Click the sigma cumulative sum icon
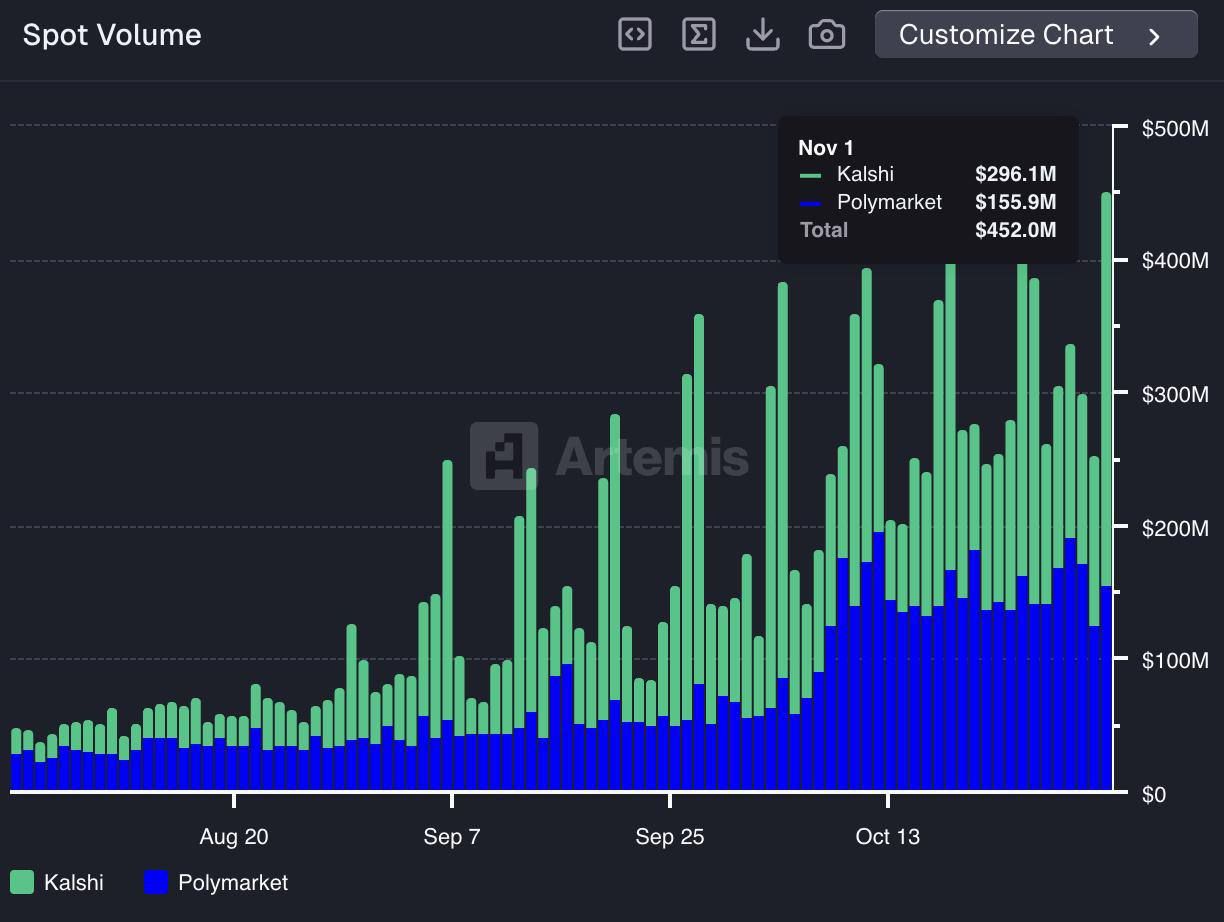1224x922 pixels. (699, 35)
